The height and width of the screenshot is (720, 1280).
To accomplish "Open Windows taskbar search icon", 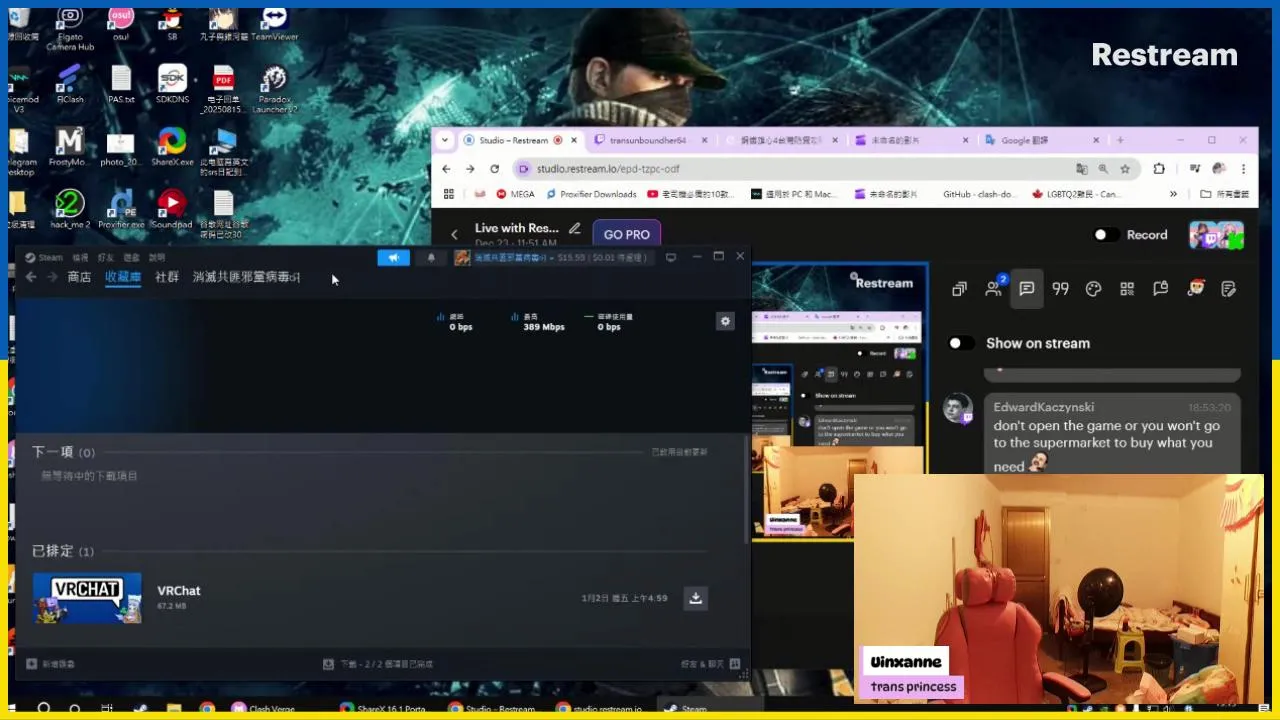I will tap(44, 709).
